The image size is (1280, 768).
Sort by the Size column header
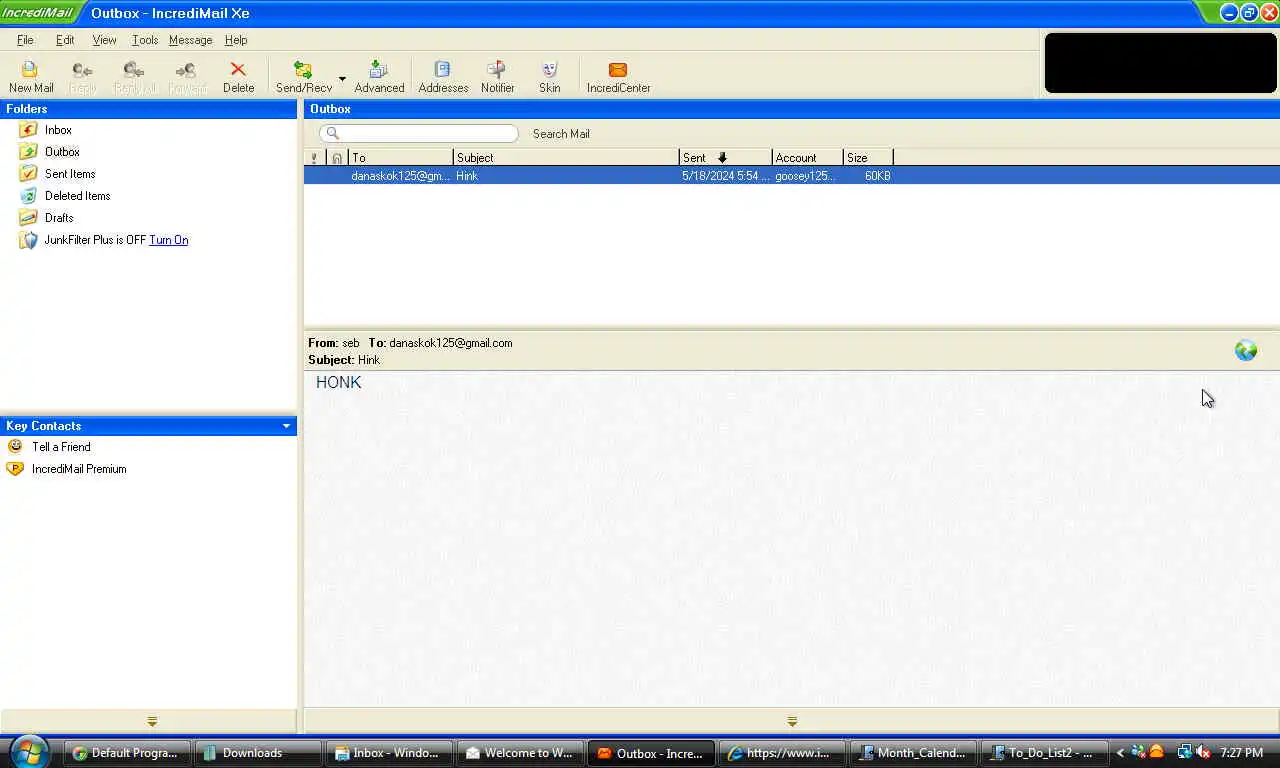[x=868, y=158]
